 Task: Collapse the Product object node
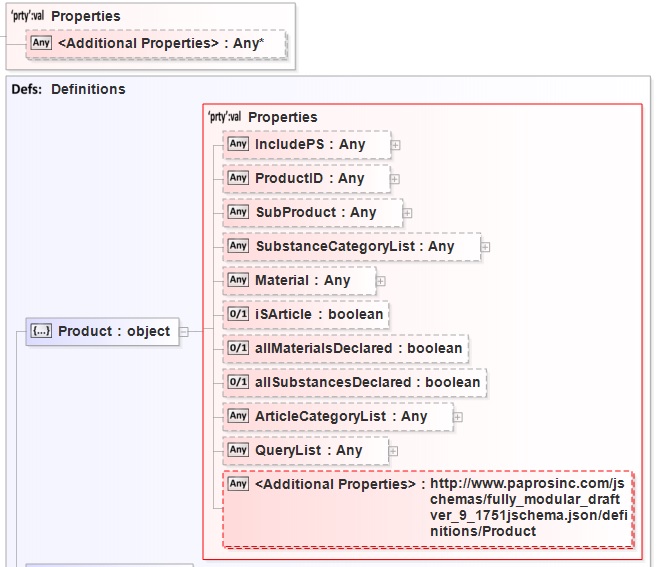pos(184,332)
